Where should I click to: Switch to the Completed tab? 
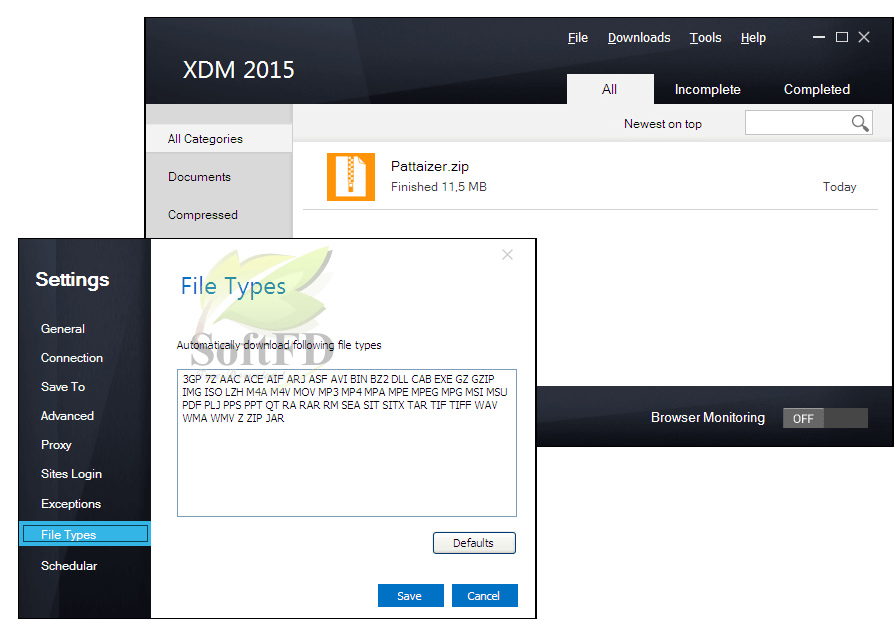[x=817, y=89]
